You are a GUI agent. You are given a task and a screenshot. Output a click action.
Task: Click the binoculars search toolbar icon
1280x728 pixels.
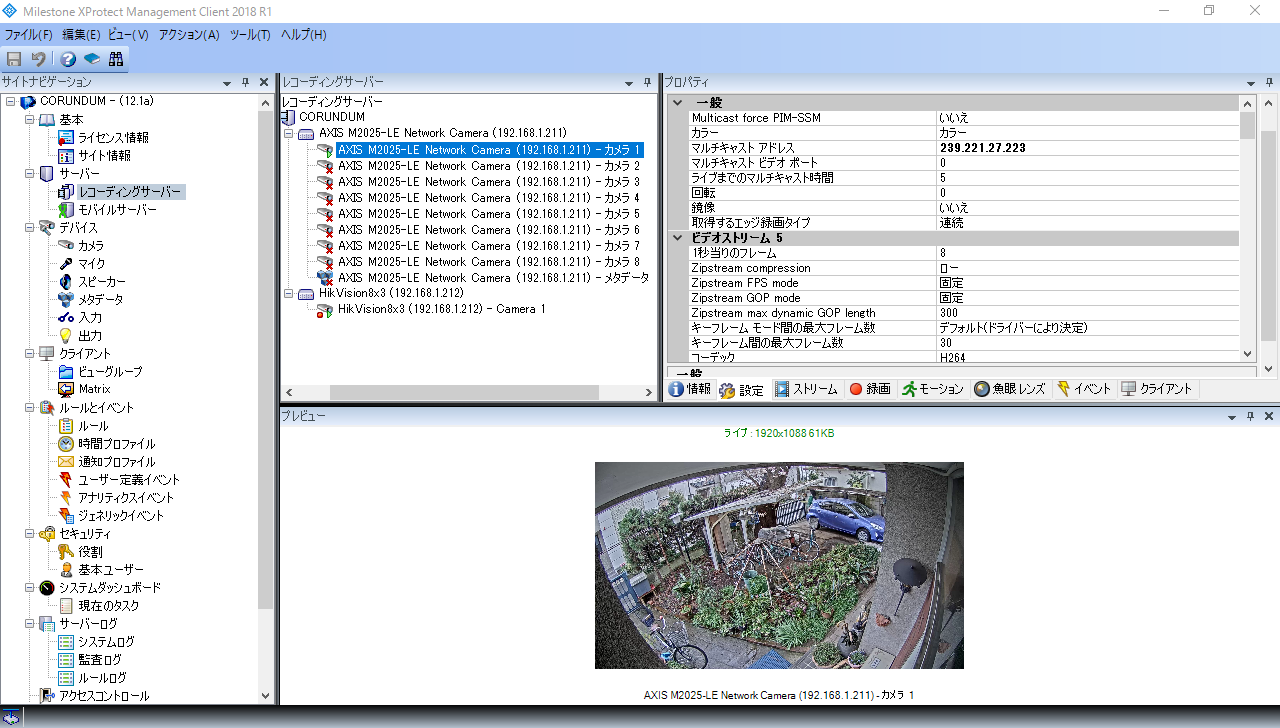click(116, 59)
